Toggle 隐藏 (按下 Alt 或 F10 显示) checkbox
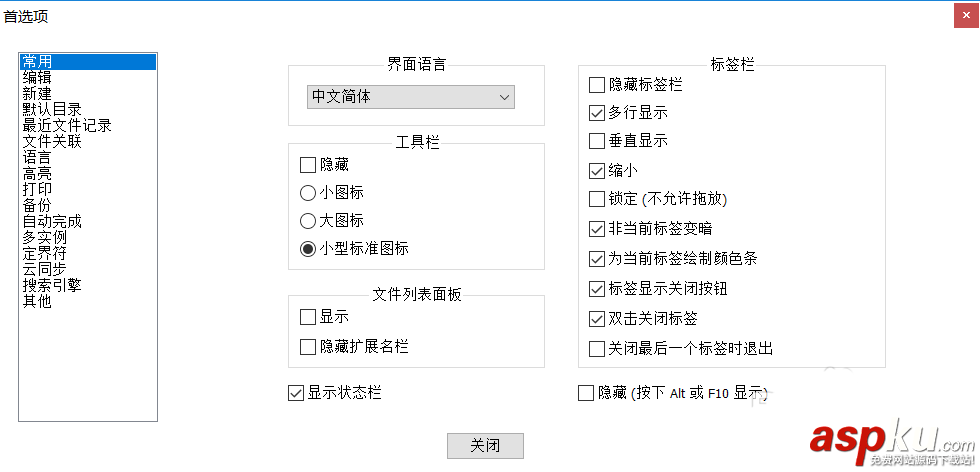The image size is (980, 472). (x=586, y=393)
